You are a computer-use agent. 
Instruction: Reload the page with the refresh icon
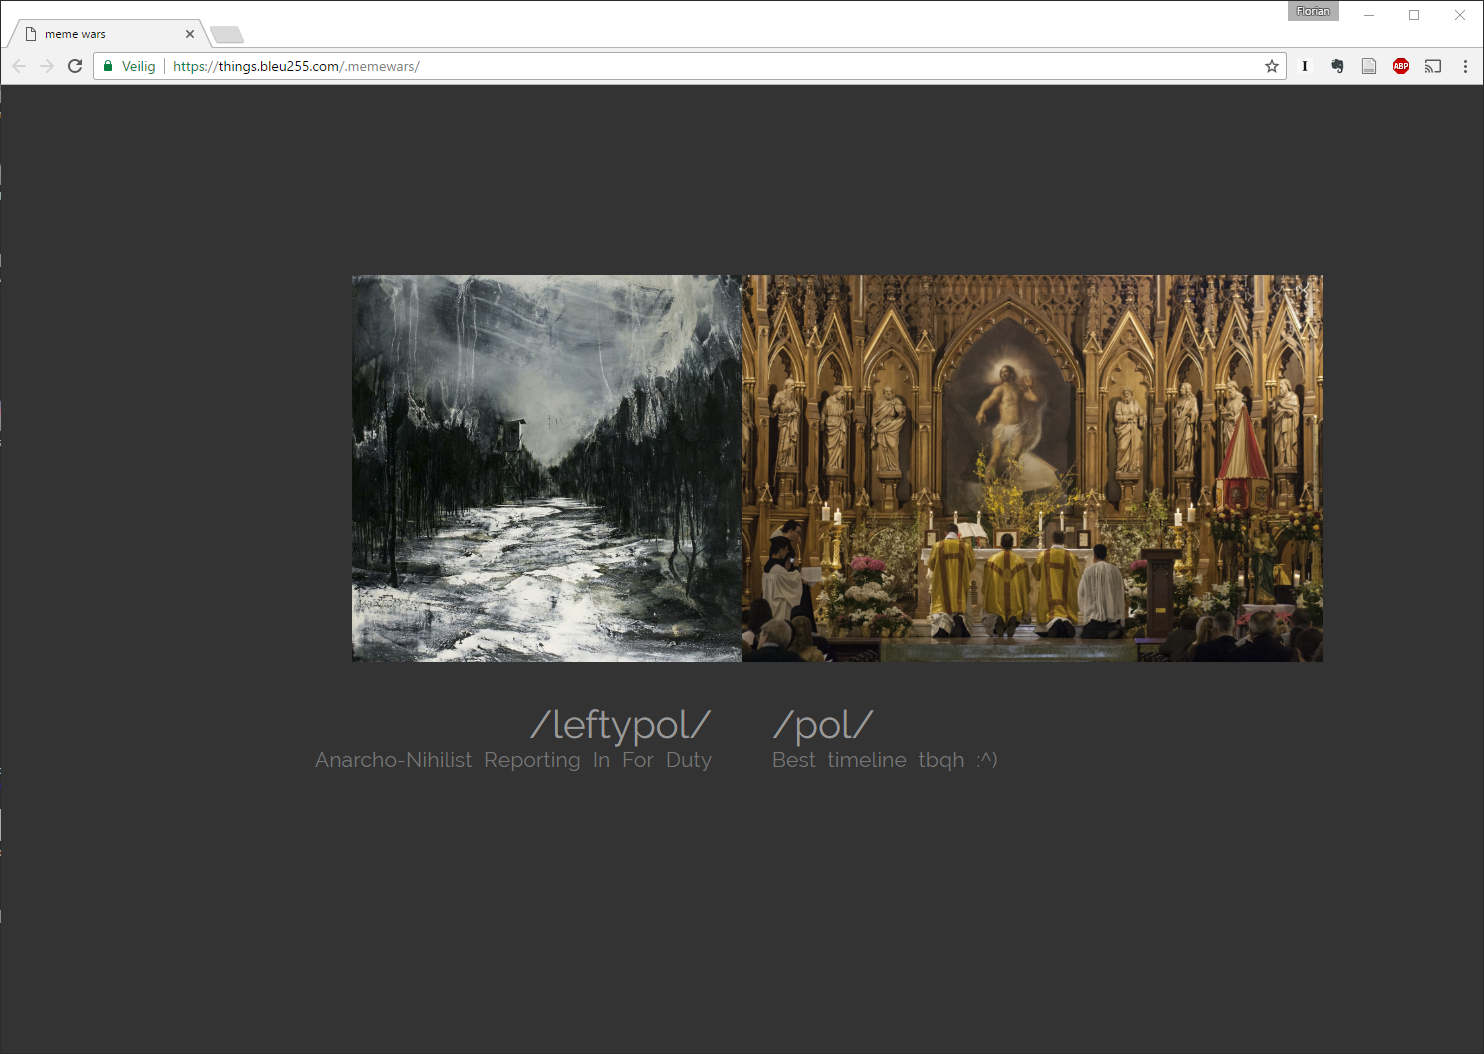coord(75,66)
